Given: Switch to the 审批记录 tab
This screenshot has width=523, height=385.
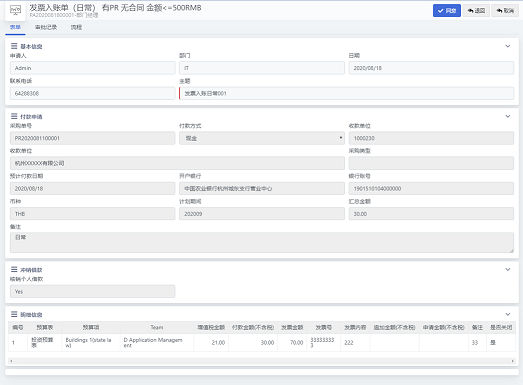Looking at the screenshot, I should pos(46,27).
